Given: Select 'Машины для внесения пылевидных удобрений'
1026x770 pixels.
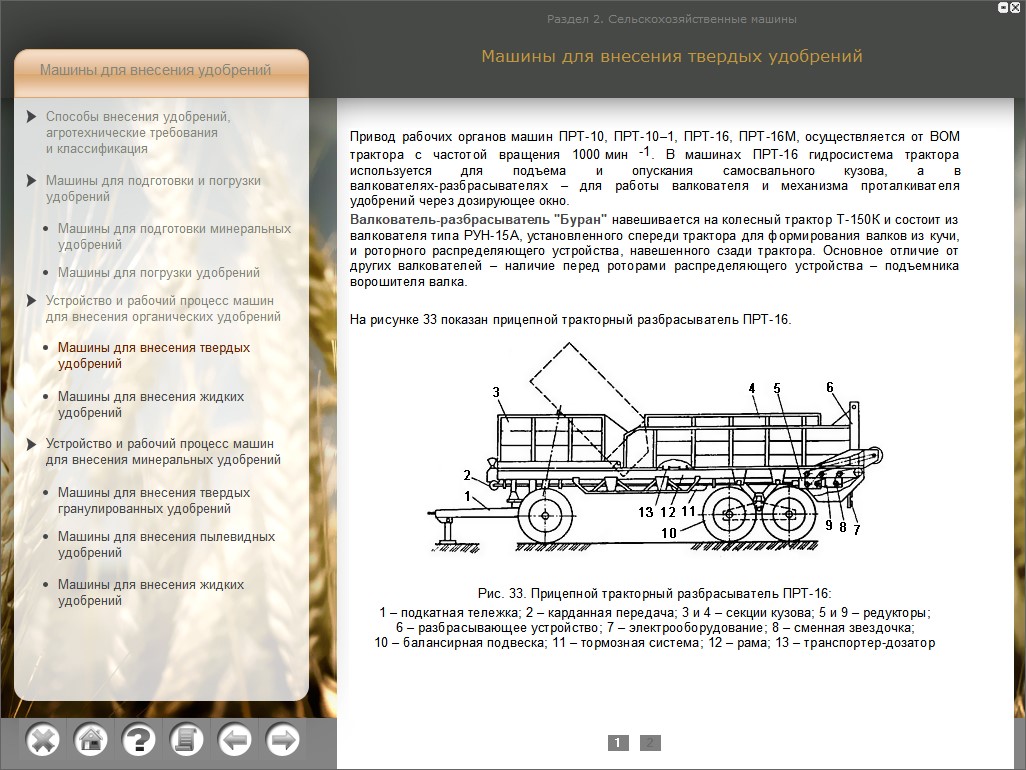Looking at the screenshot, I should pyautogui.click(x=166, y=544).
